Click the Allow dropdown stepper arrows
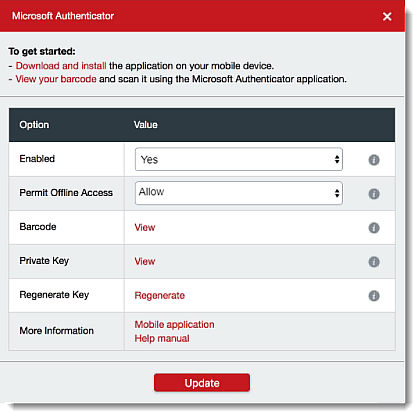Viewport: 413px width, 411px height. click(337, 193)
